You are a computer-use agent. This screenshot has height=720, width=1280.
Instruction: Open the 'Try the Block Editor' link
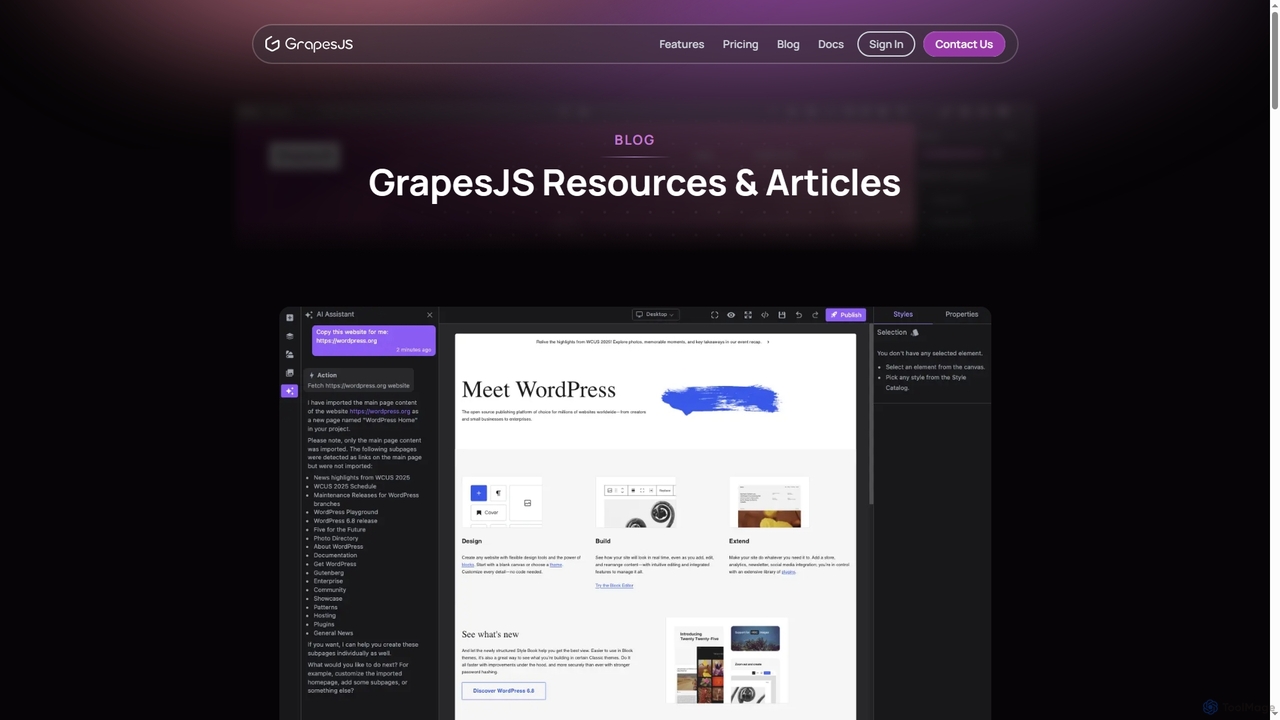pyautogui.click(x=614, y=585)
